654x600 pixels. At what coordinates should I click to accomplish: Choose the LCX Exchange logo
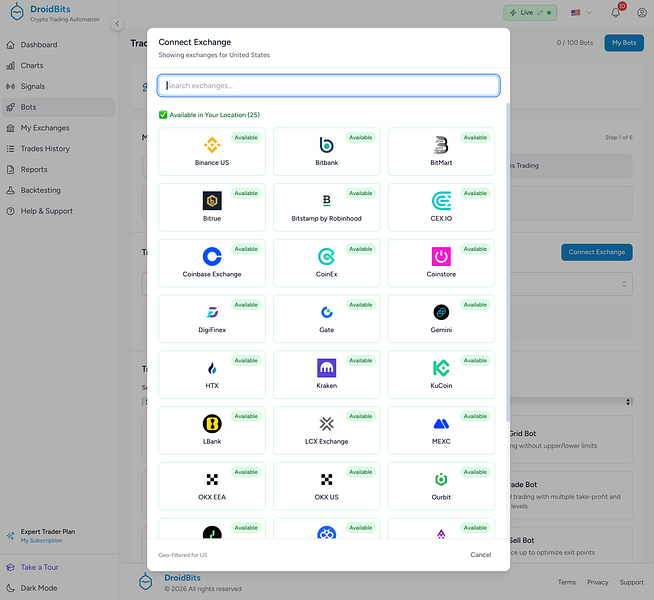(327, 424)
